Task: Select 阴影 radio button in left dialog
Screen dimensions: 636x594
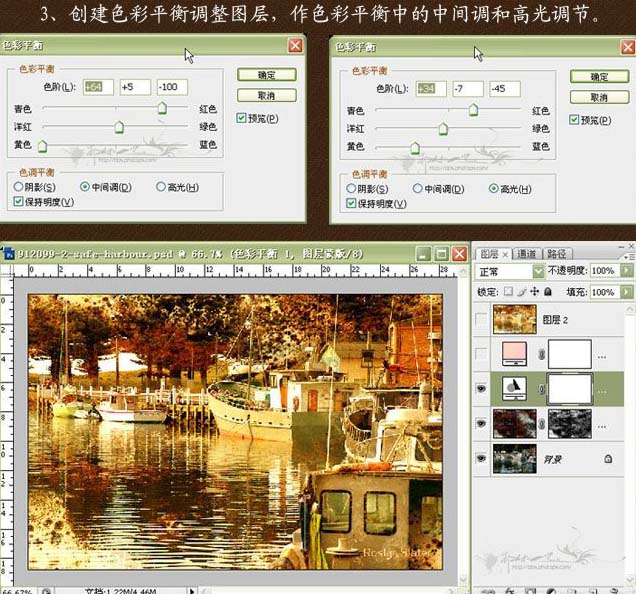Action: [x=19, y=187]
